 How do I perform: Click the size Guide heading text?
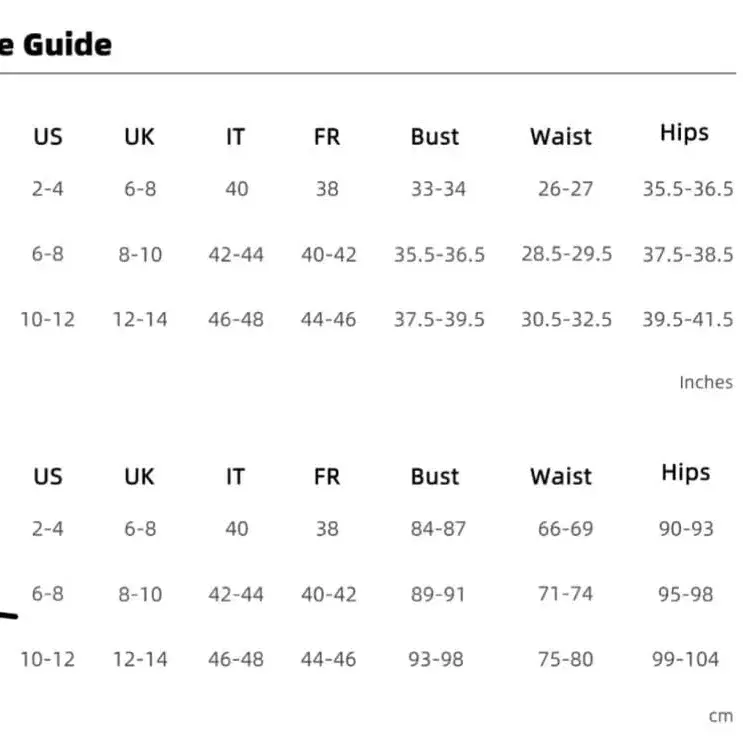click(x=55, y=45)
